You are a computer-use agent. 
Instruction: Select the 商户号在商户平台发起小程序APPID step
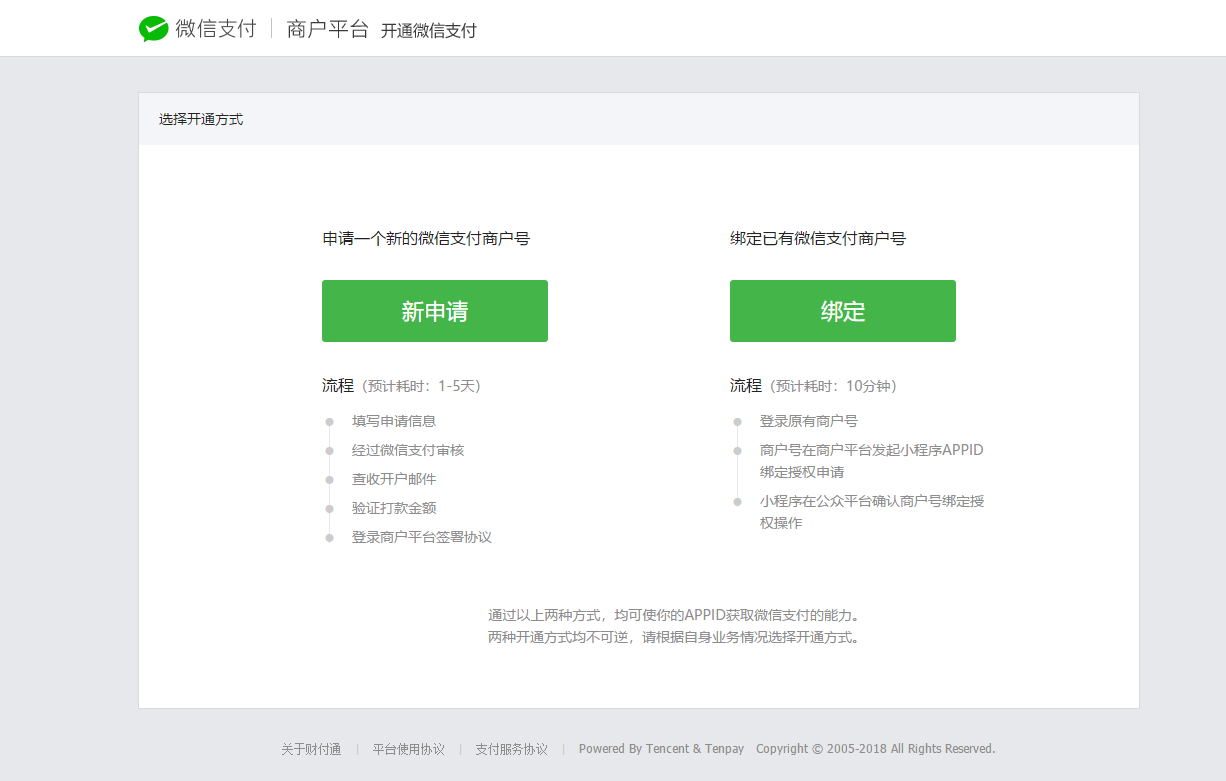point(872,461)
